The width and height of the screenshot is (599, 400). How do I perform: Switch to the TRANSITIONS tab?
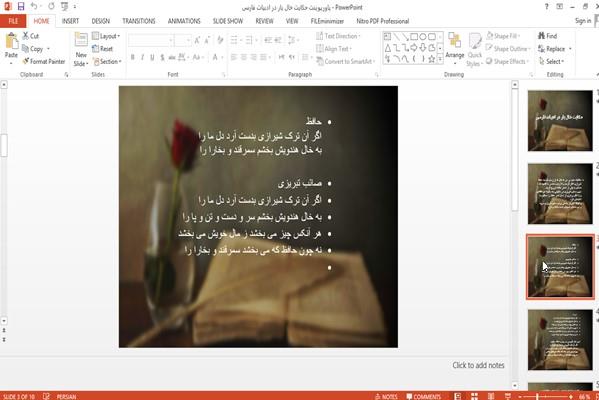click(139, 21)
